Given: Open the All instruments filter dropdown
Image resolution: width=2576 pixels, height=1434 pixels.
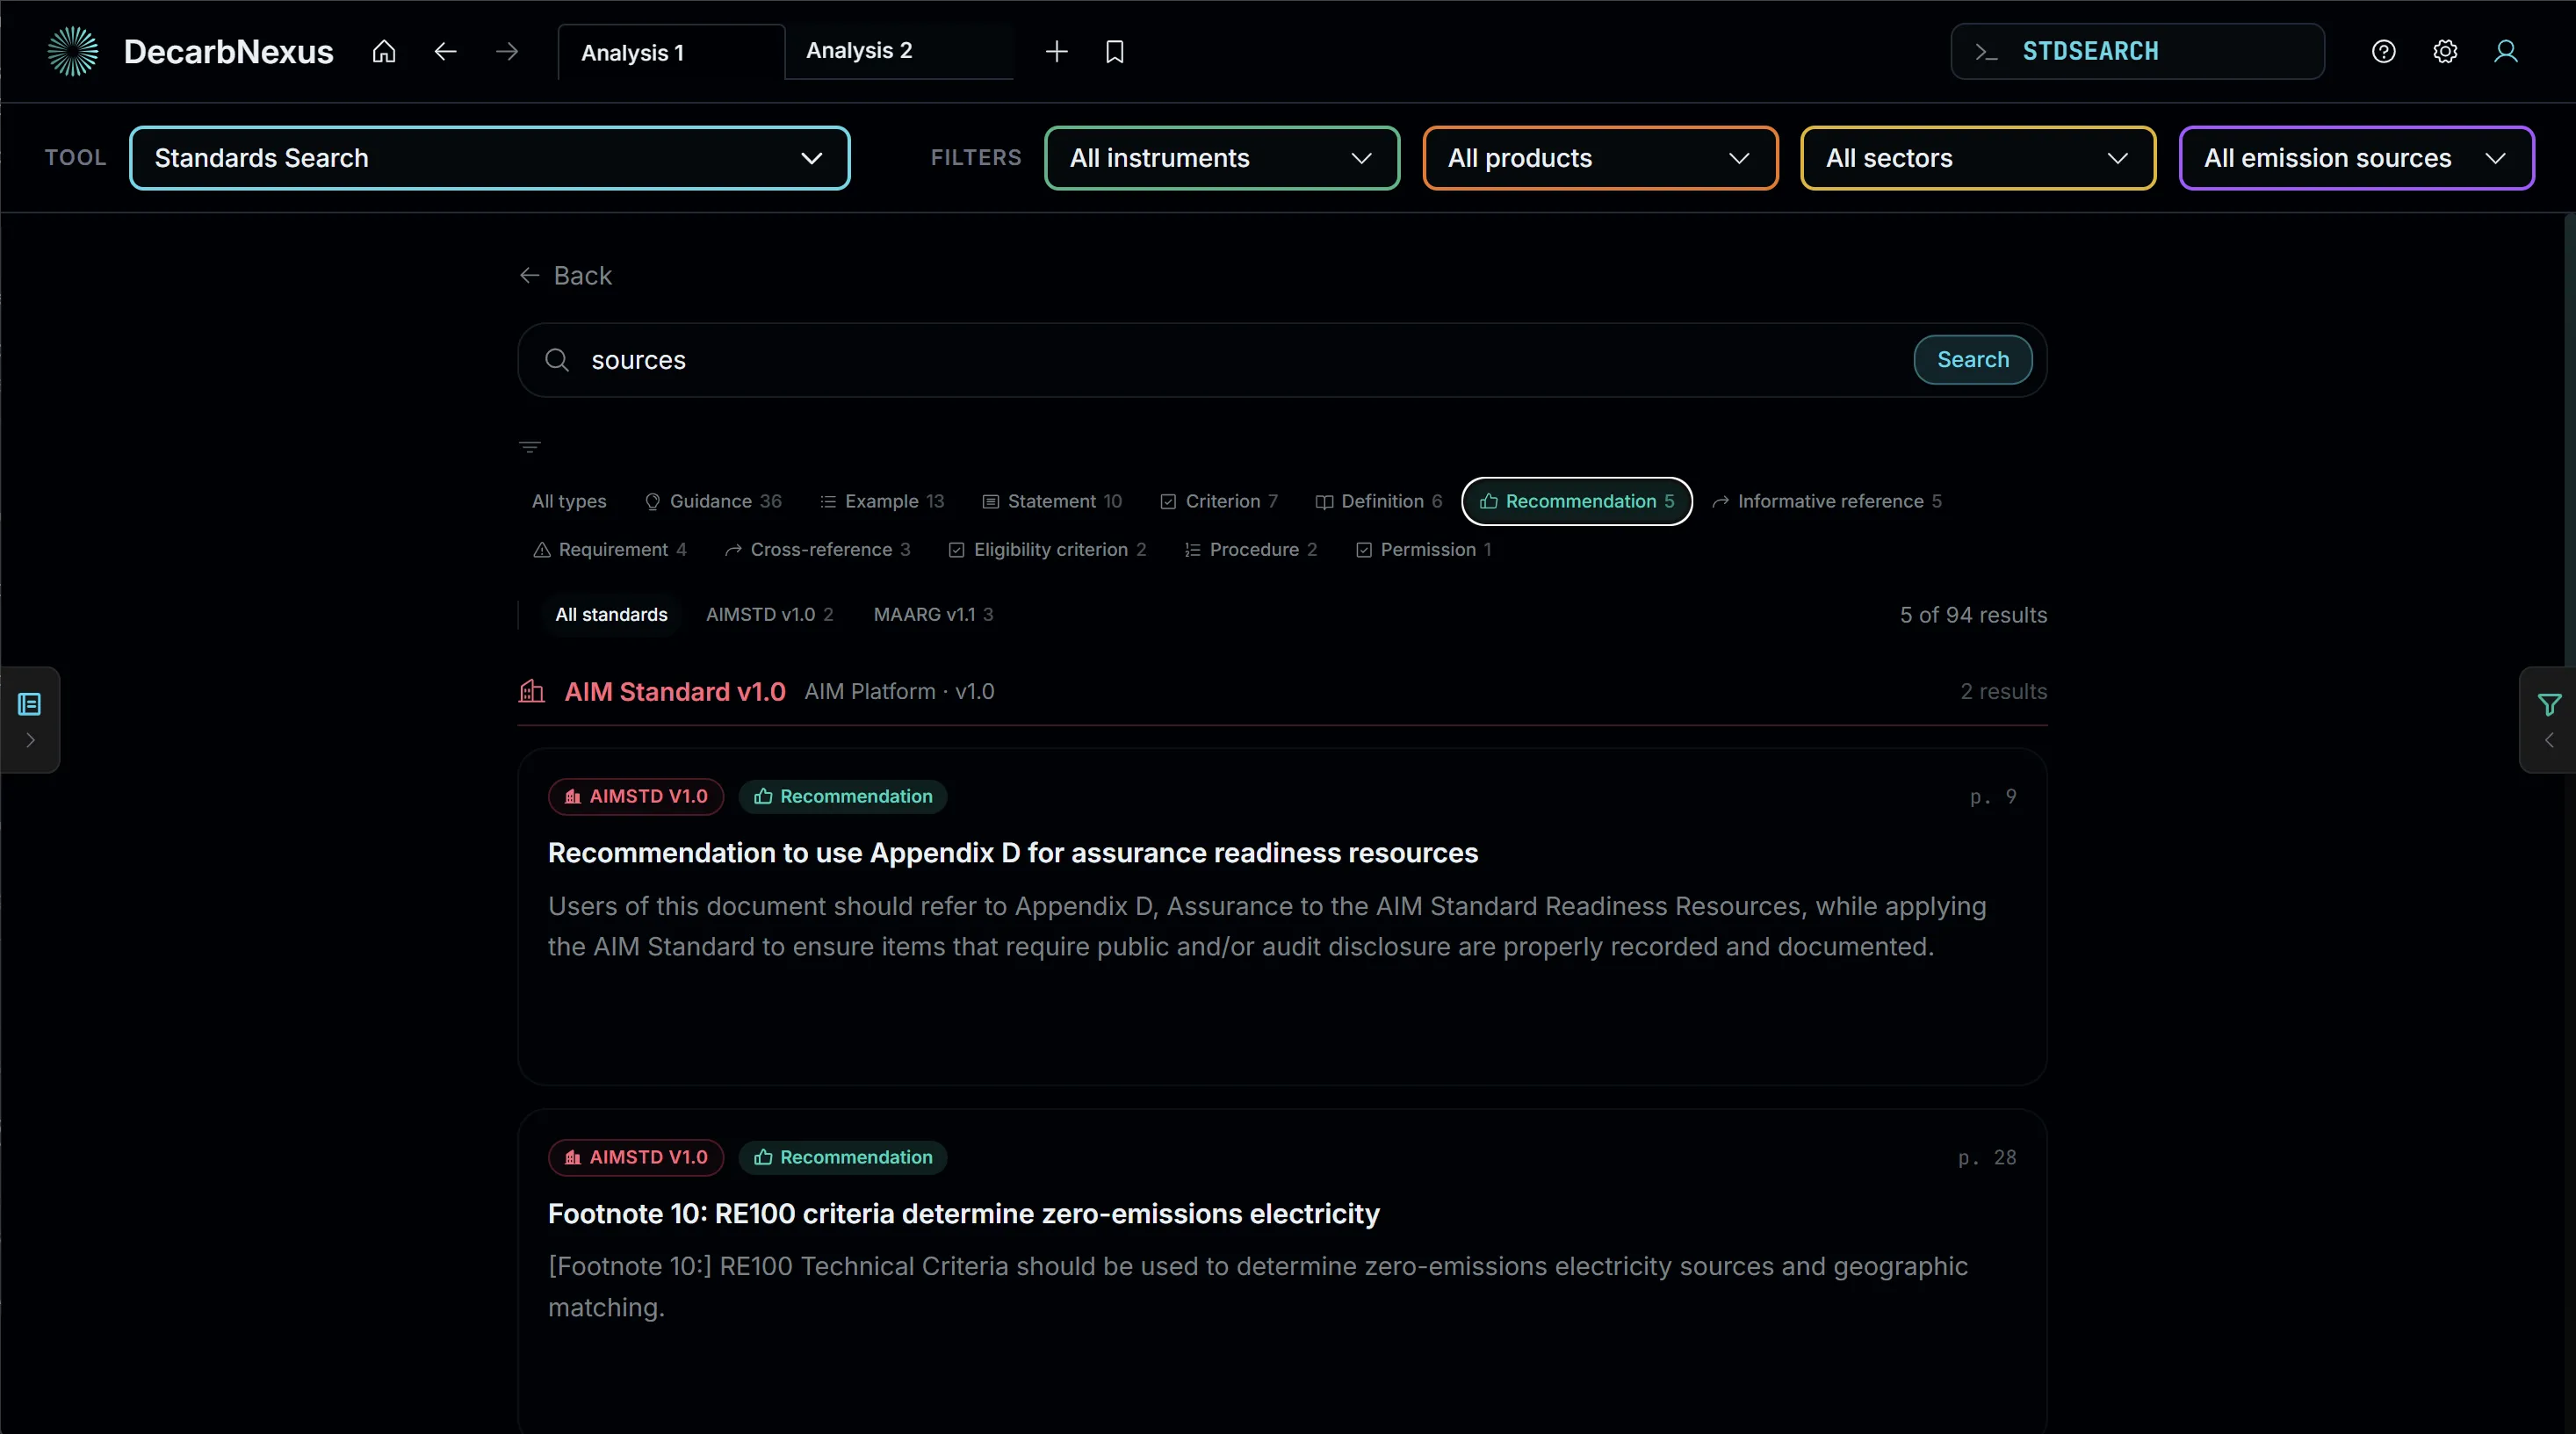Looking at the screenshot, I should coord(1221,158).
